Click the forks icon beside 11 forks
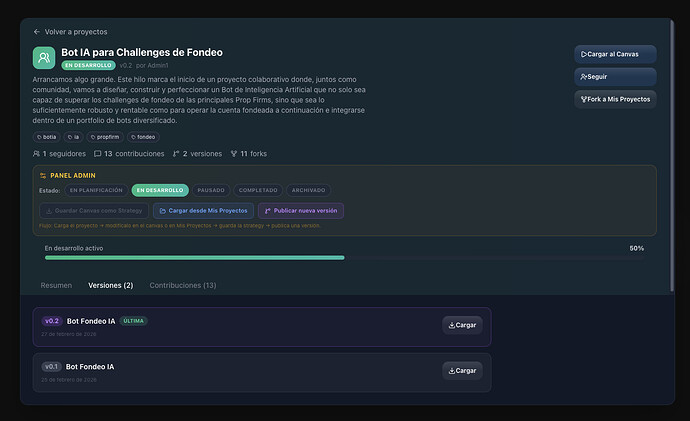This screenshot has height=421, width=690. click(x=234, y=154)
